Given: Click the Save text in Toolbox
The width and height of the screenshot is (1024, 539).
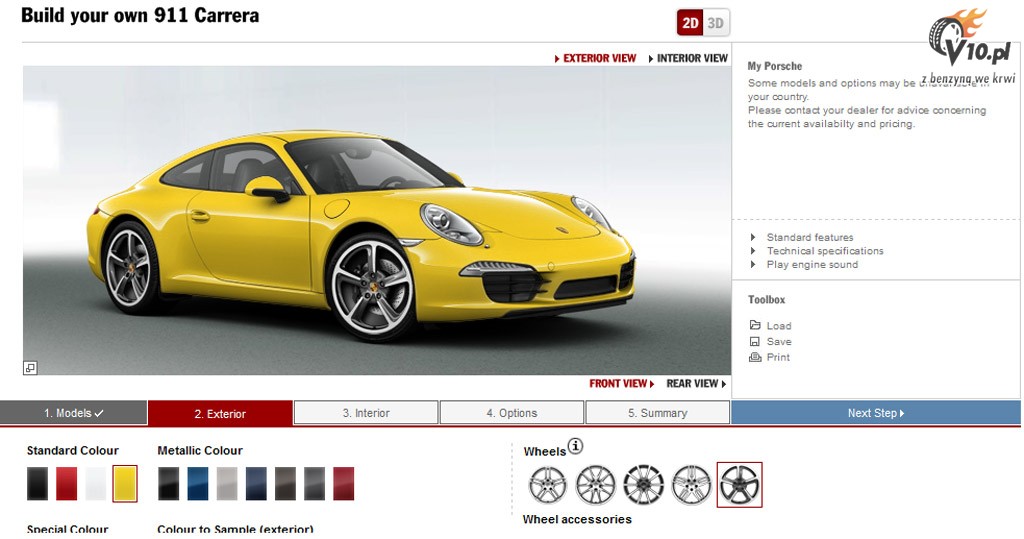Looking at the screenshot, I should [778, 341].
